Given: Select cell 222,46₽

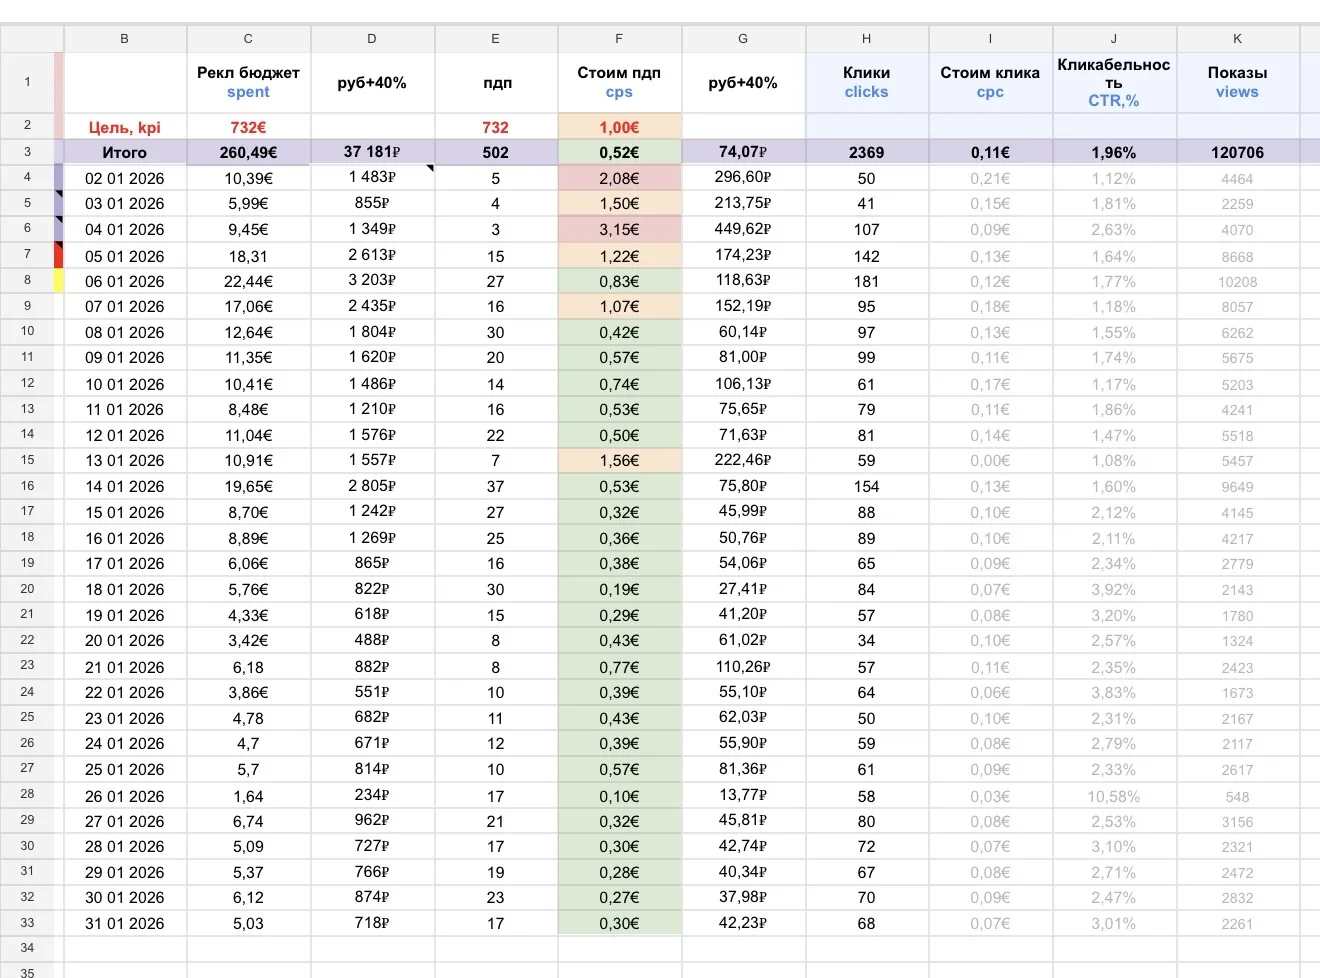Looking at the screenshot, I should 743,460.
